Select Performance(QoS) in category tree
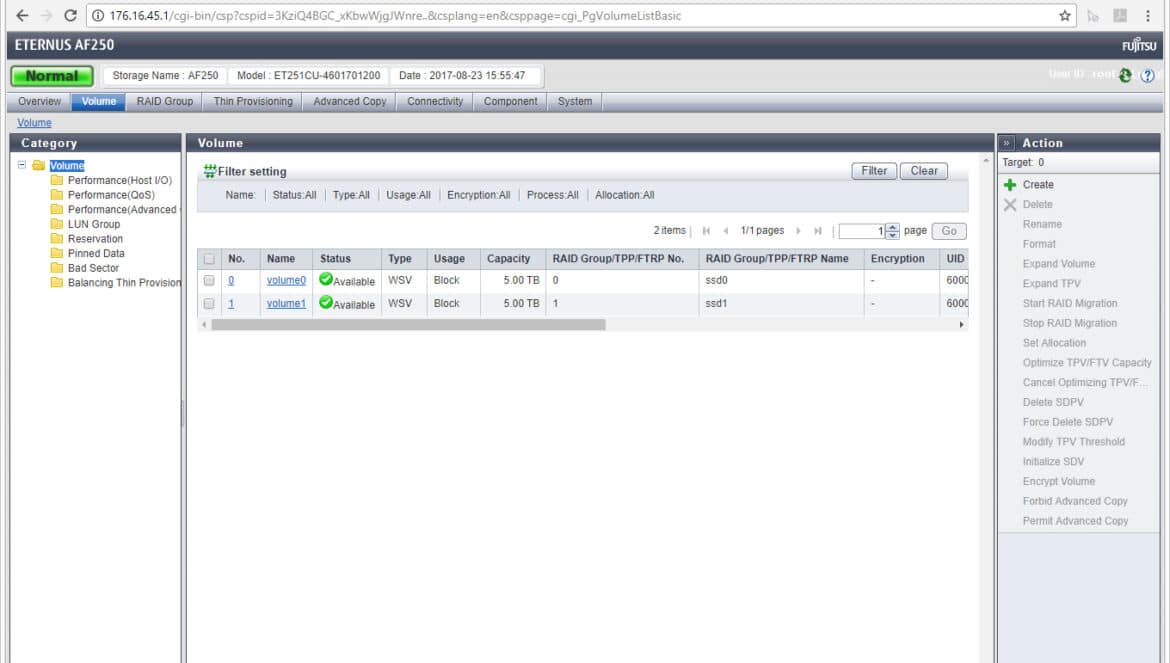Screen dimensions: 1170x663 (x=111, y=195)
